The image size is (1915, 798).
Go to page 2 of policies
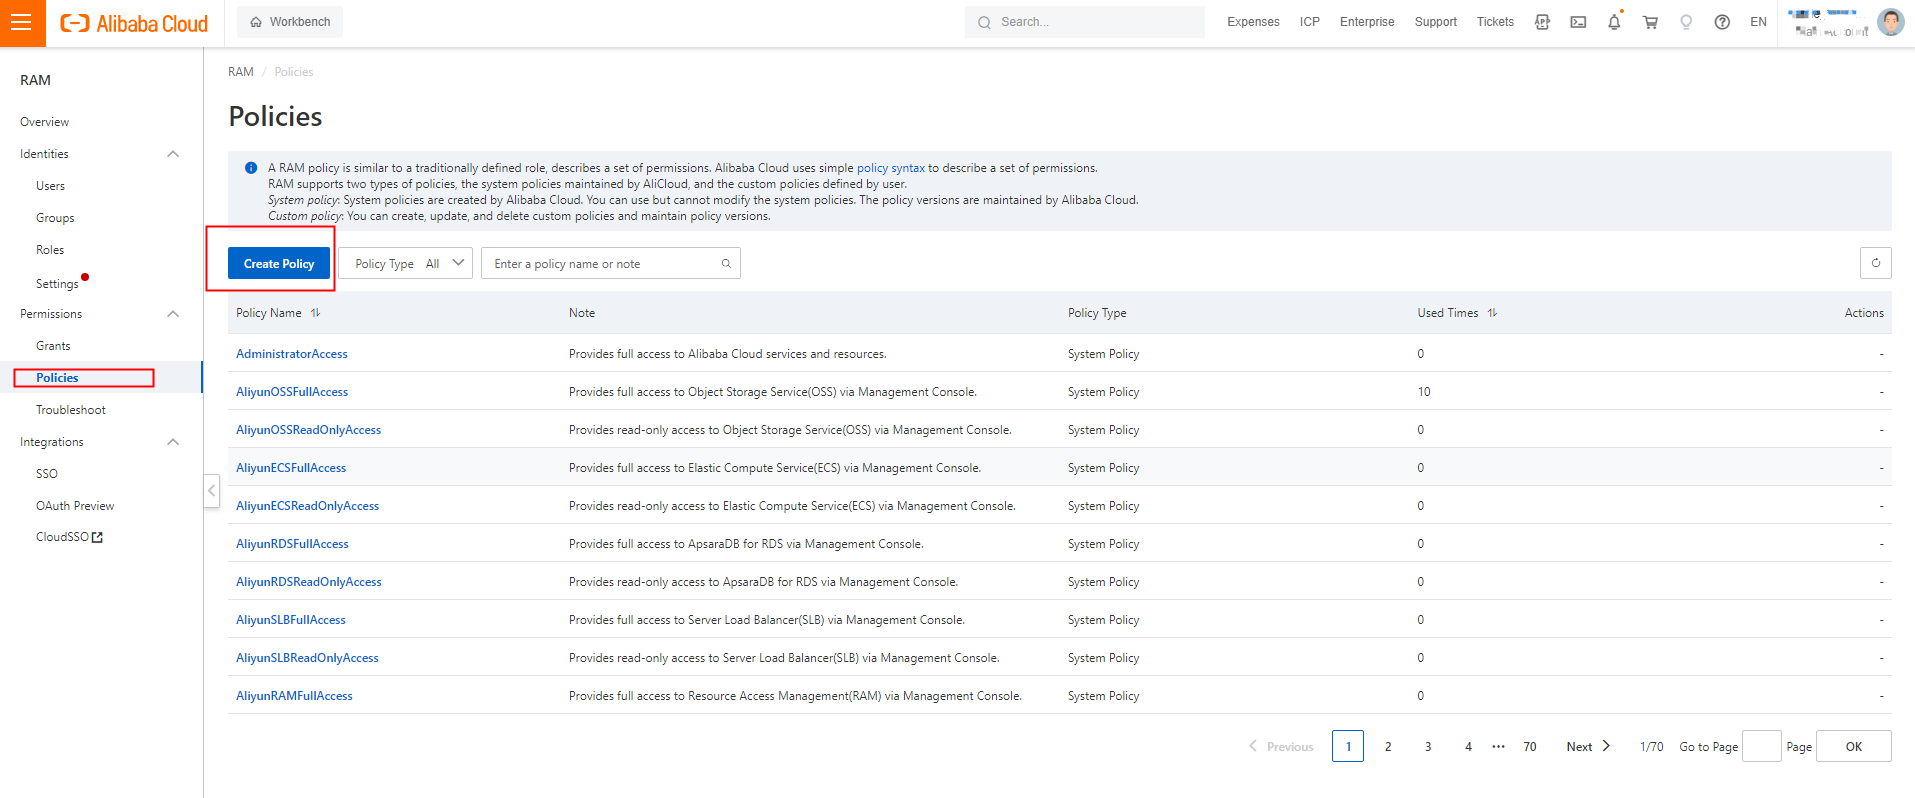point(1388,746)
